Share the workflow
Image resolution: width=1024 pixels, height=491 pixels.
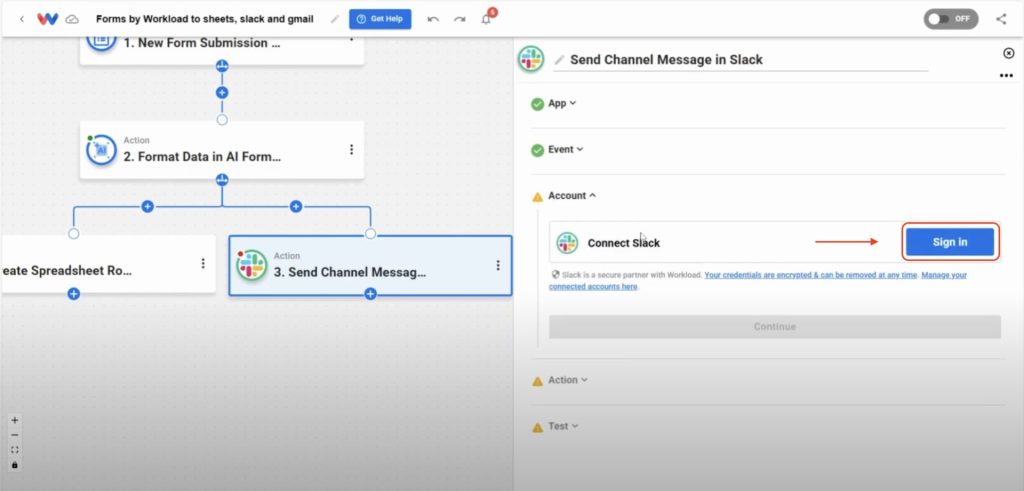[x=1001, y=19]
